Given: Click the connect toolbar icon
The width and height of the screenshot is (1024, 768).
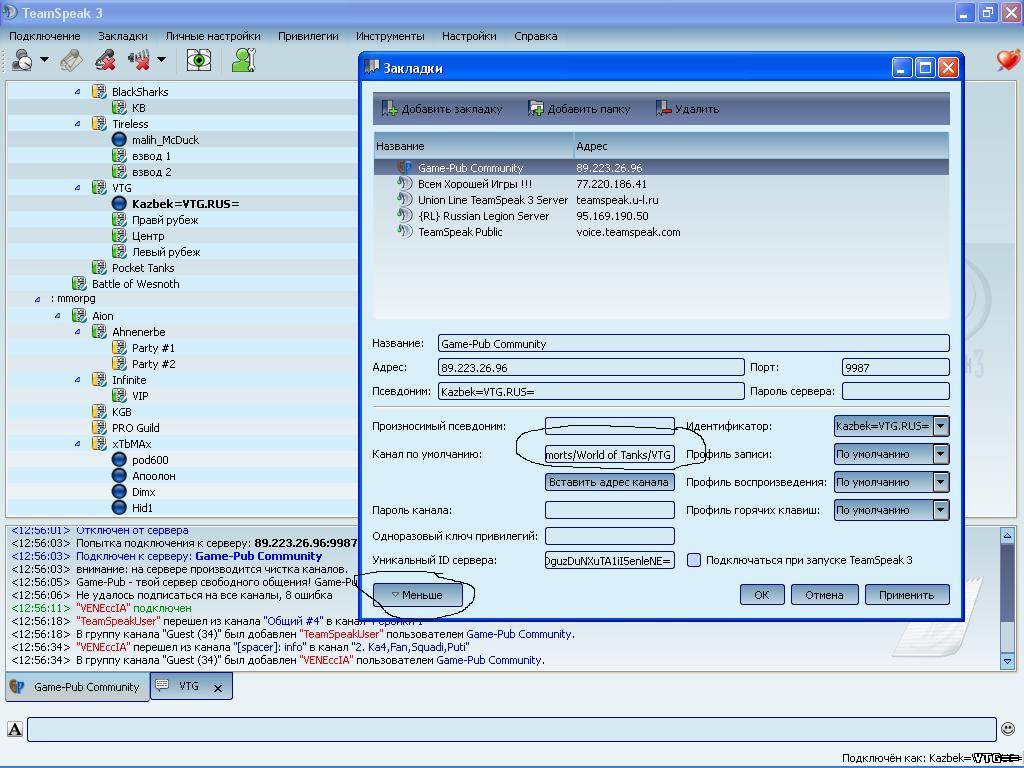Looking at the screenshot, I should [x=22, y=60].
